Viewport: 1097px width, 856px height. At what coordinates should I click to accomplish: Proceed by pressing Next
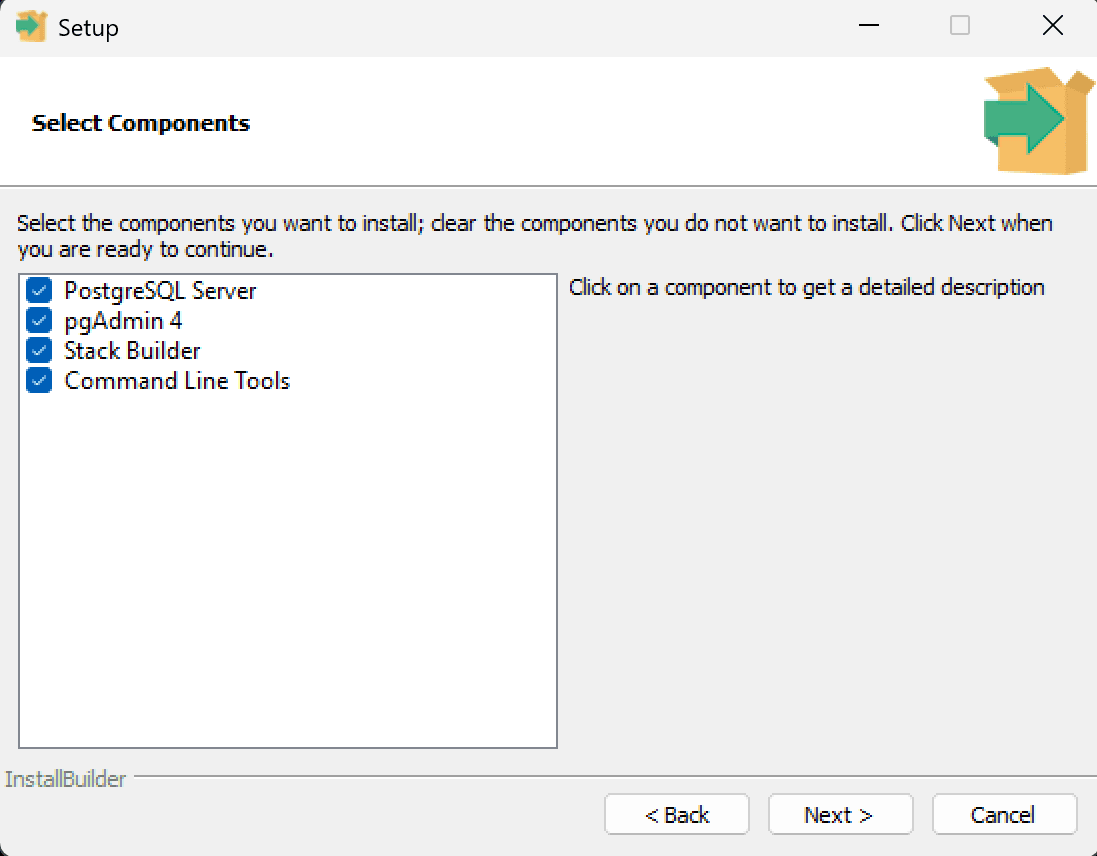click(840, 815)
